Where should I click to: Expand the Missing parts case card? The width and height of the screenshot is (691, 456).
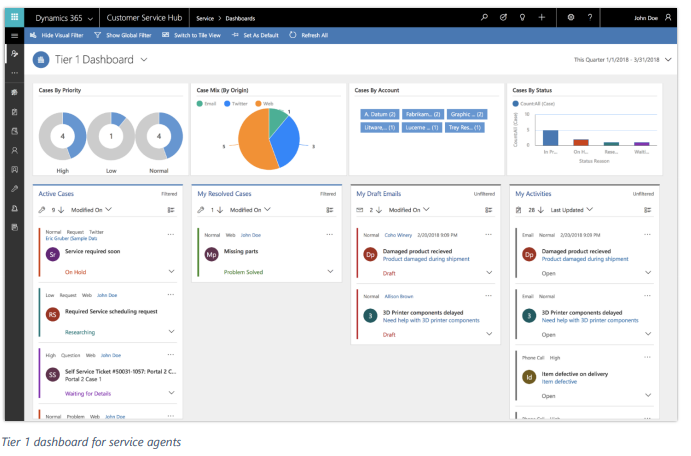(331, 271)
